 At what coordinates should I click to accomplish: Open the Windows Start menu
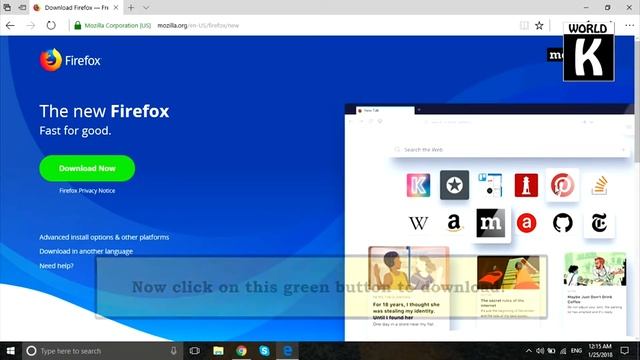point(11,351)
